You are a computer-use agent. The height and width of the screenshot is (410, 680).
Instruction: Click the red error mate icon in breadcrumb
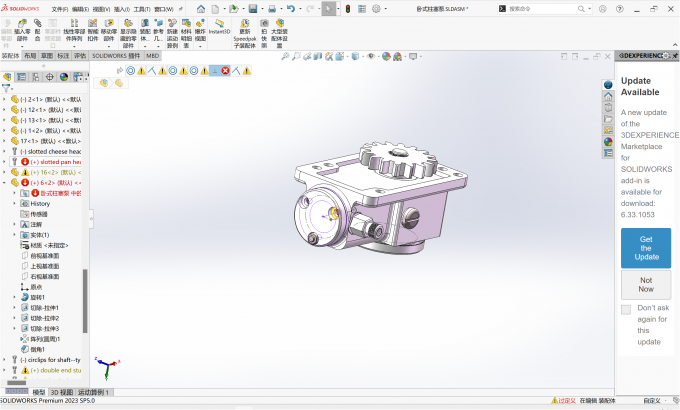[x=225, y=71]
